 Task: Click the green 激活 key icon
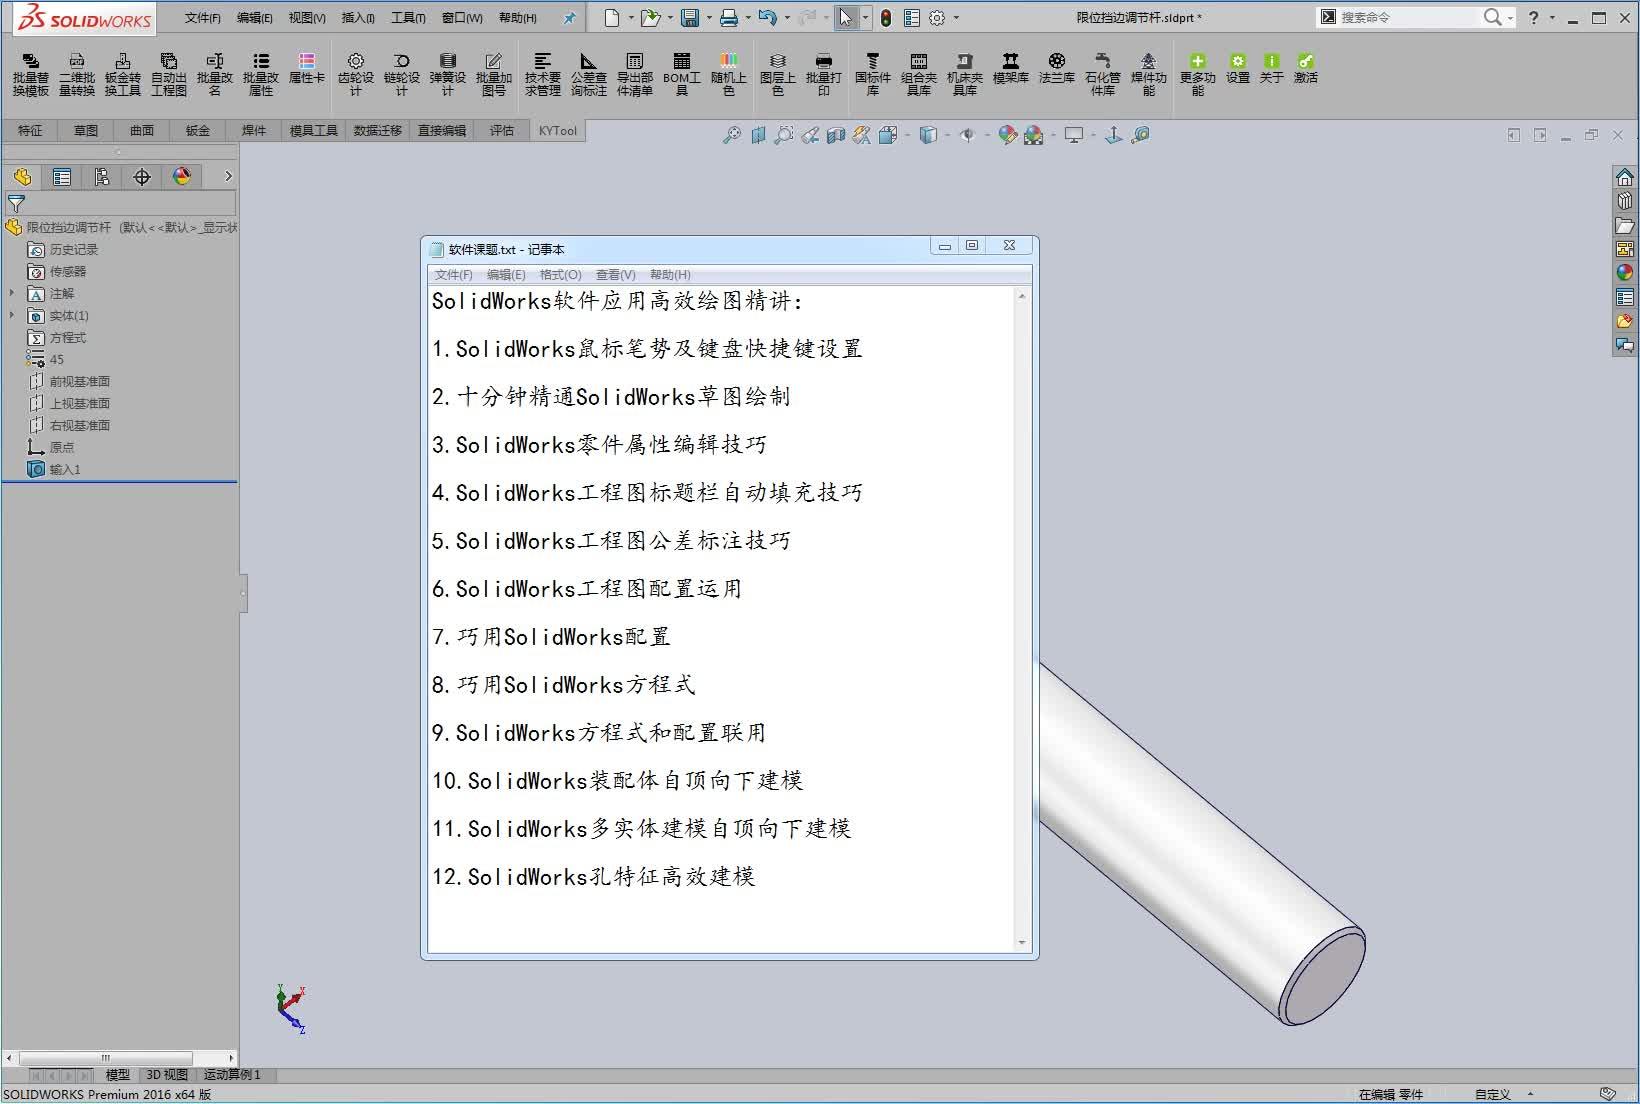click(1305, 68)
